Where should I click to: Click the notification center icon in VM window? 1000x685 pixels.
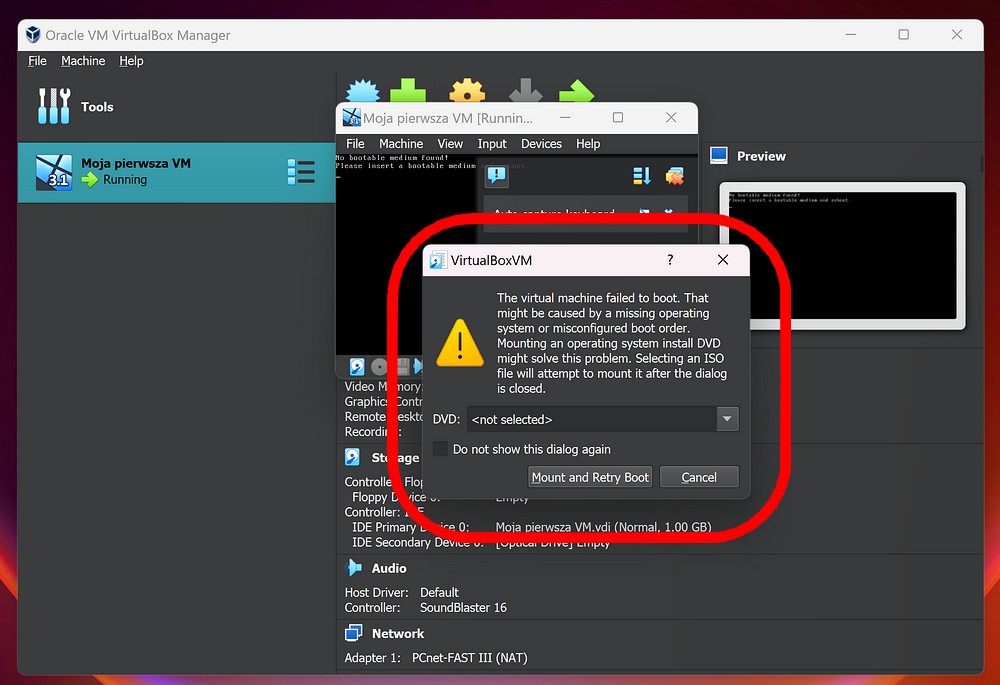(497, 176)
